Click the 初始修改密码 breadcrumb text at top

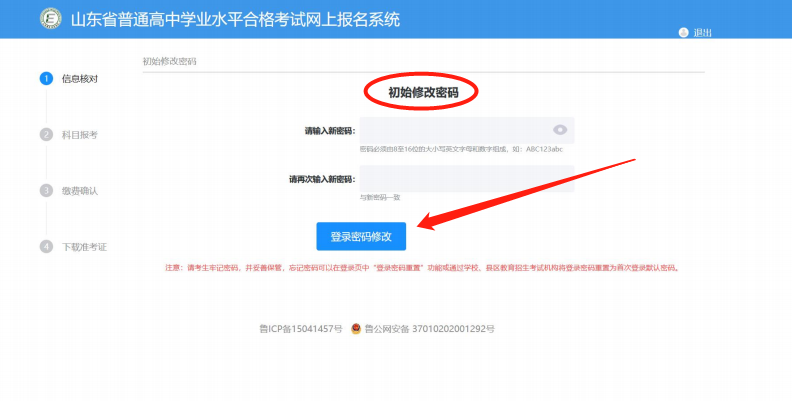pos(169,61)
